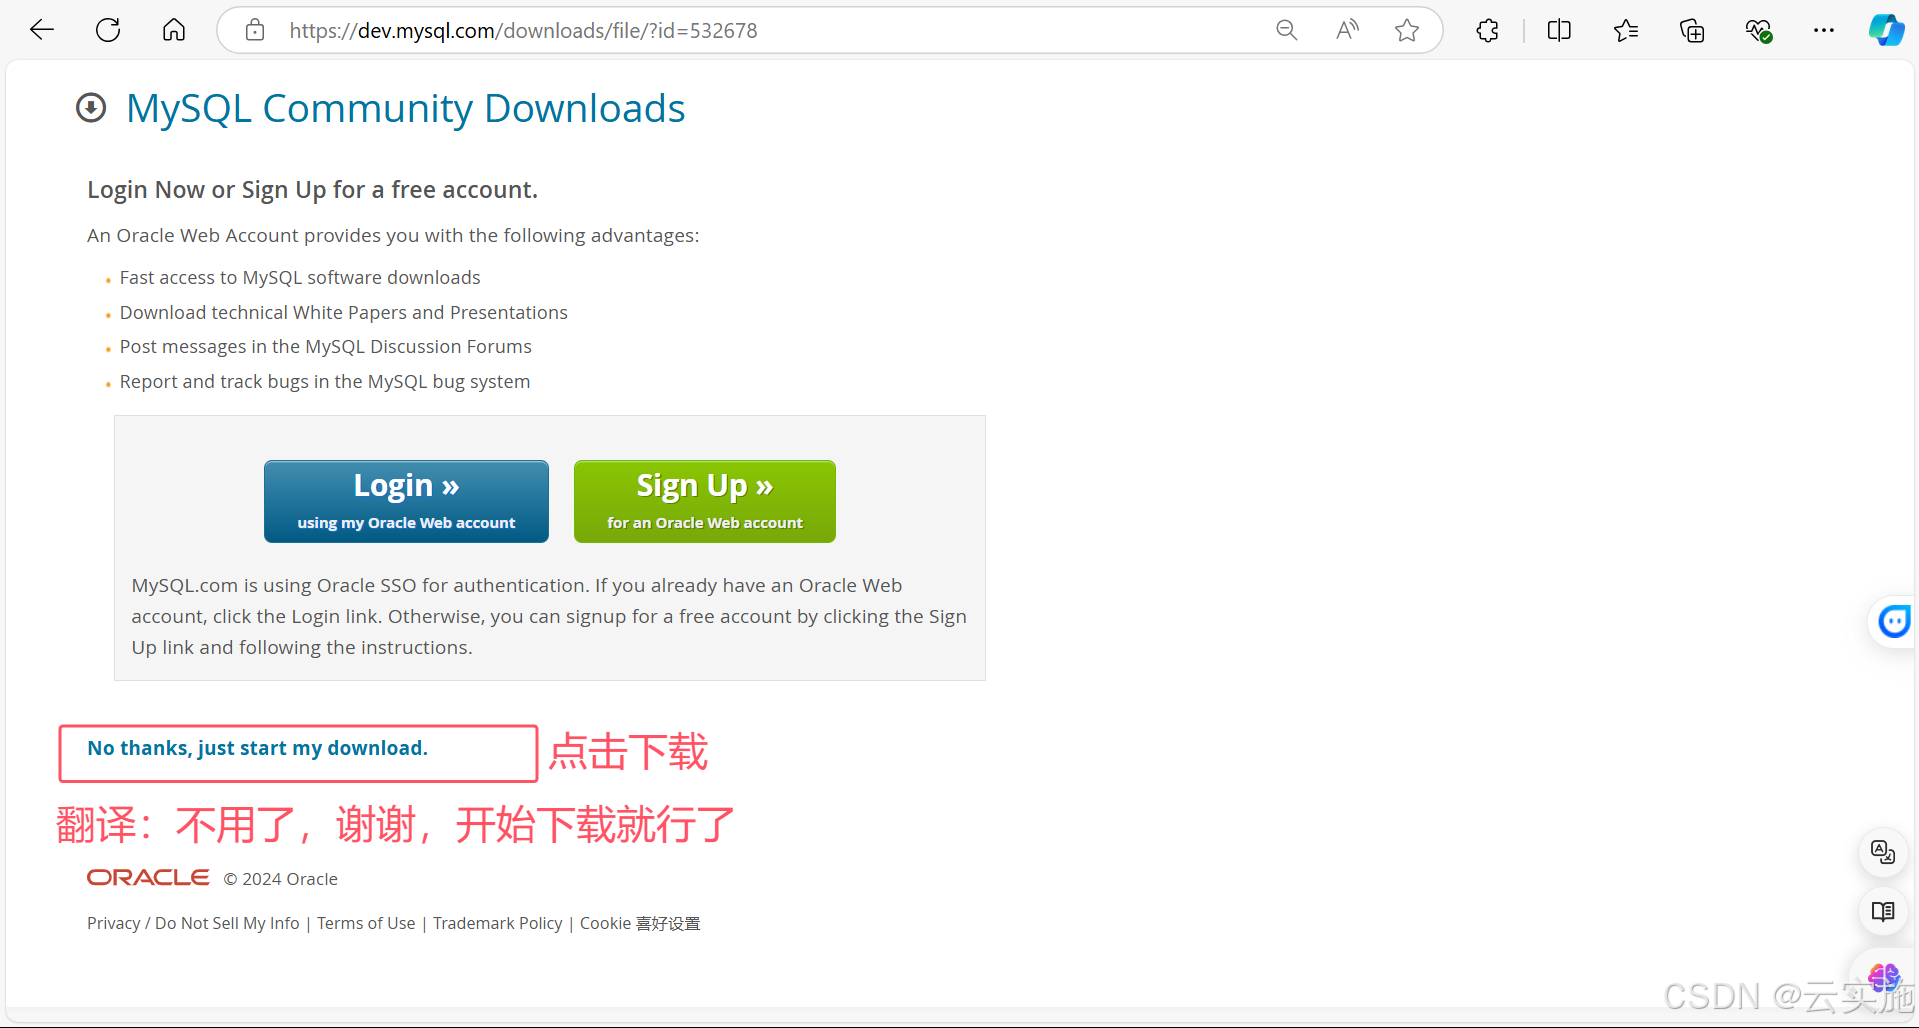The image size is (1919, 1028).
Task: Click the Oracle logo in footer
Action: pyautogui.click(x=148, y=877)
